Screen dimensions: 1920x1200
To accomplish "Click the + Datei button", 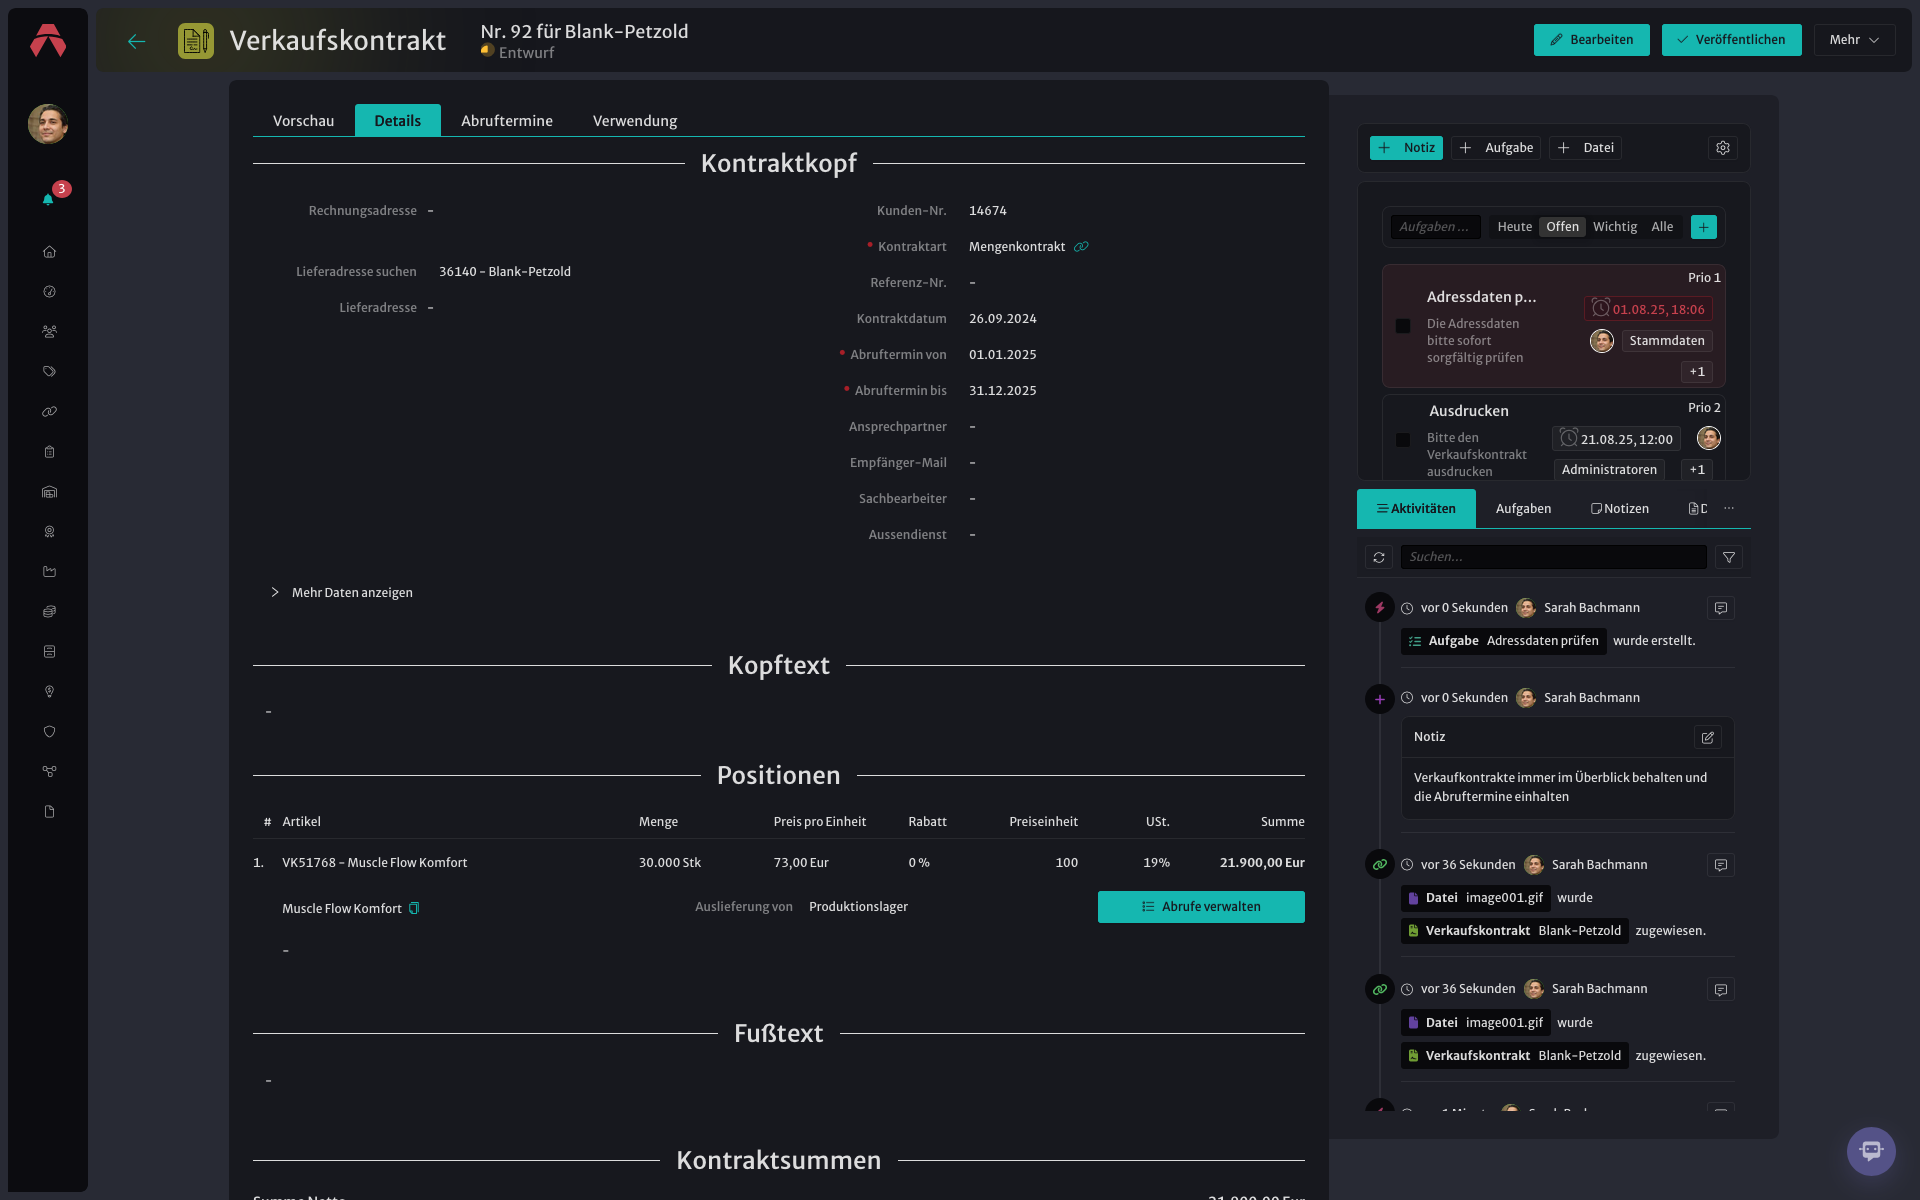I will coord(1585,148).
